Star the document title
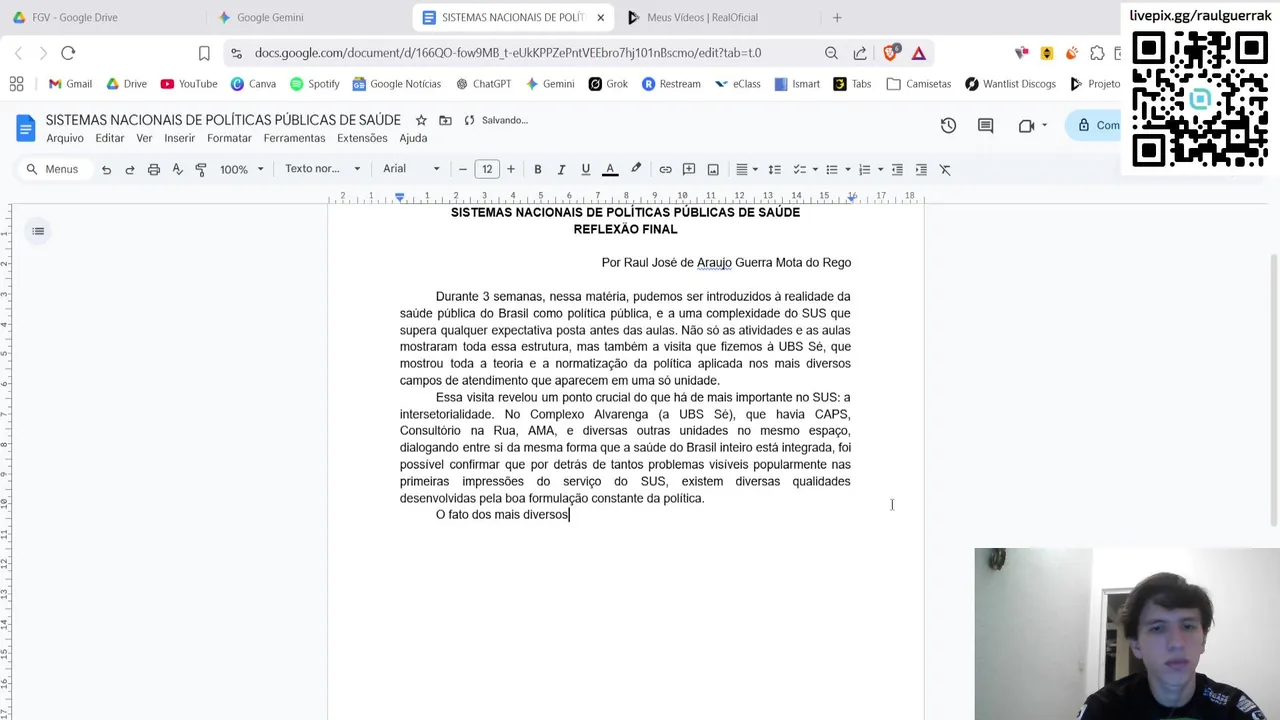 [x=421, y=120]
